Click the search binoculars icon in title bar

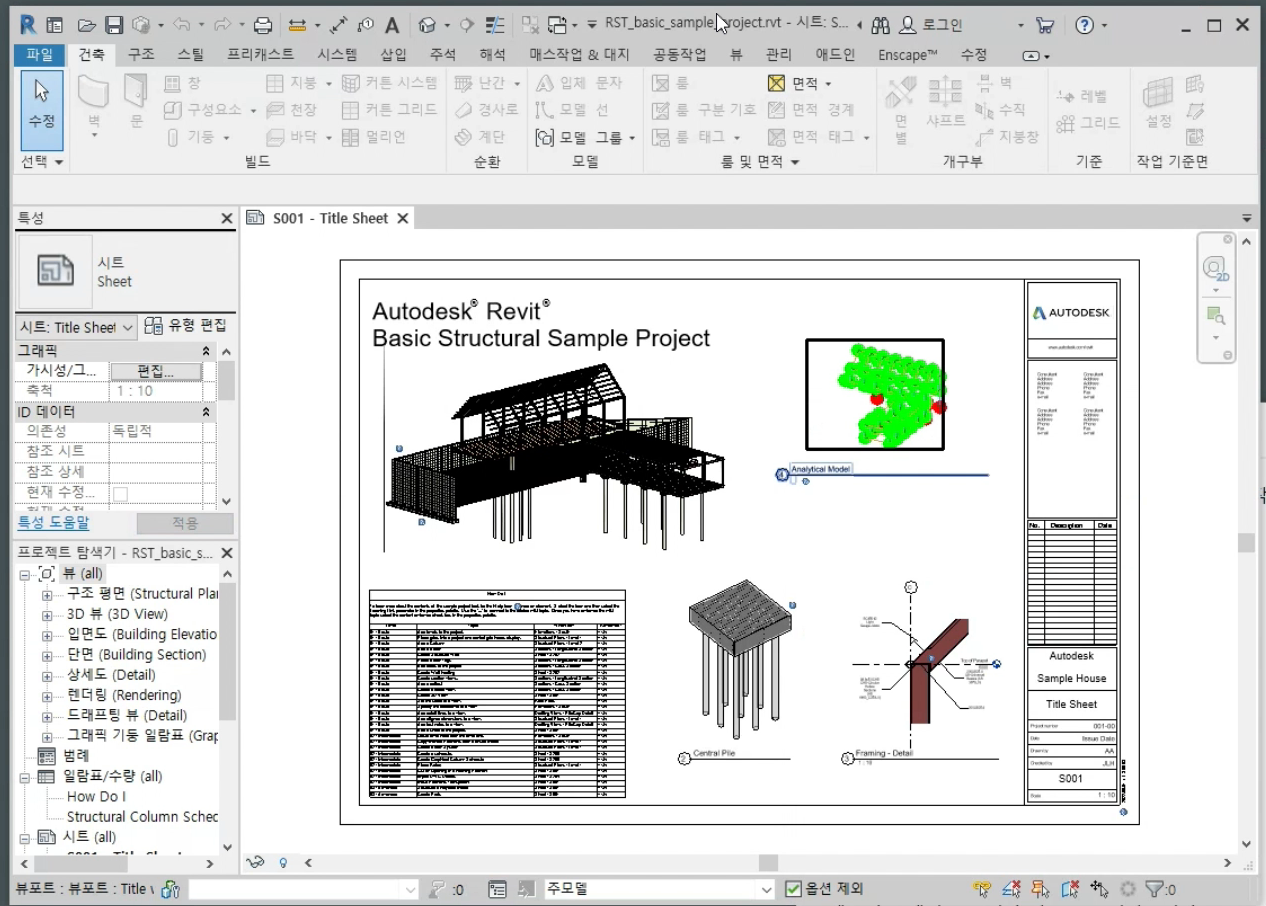[x=880, y=25]
